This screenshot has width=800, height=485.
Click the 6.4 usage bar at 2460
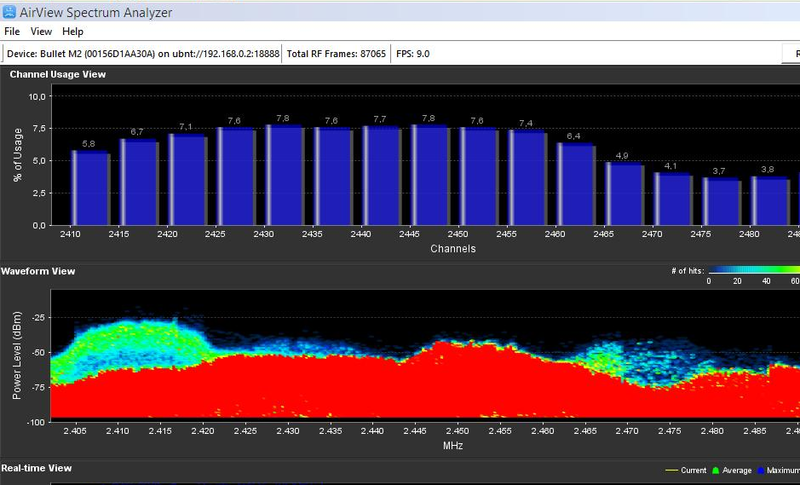(x=576, y=184)
